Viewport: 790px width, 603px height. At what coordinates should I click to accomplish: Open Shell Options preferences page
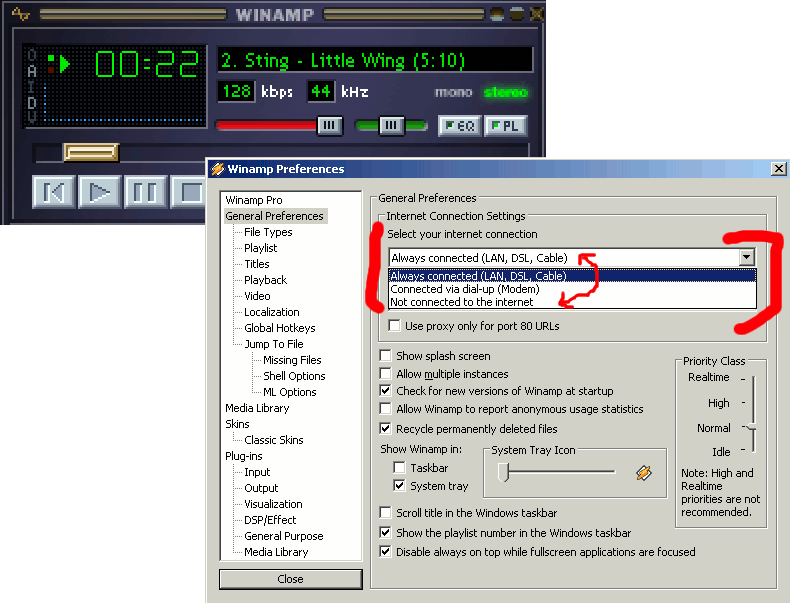tap(294, 376)
